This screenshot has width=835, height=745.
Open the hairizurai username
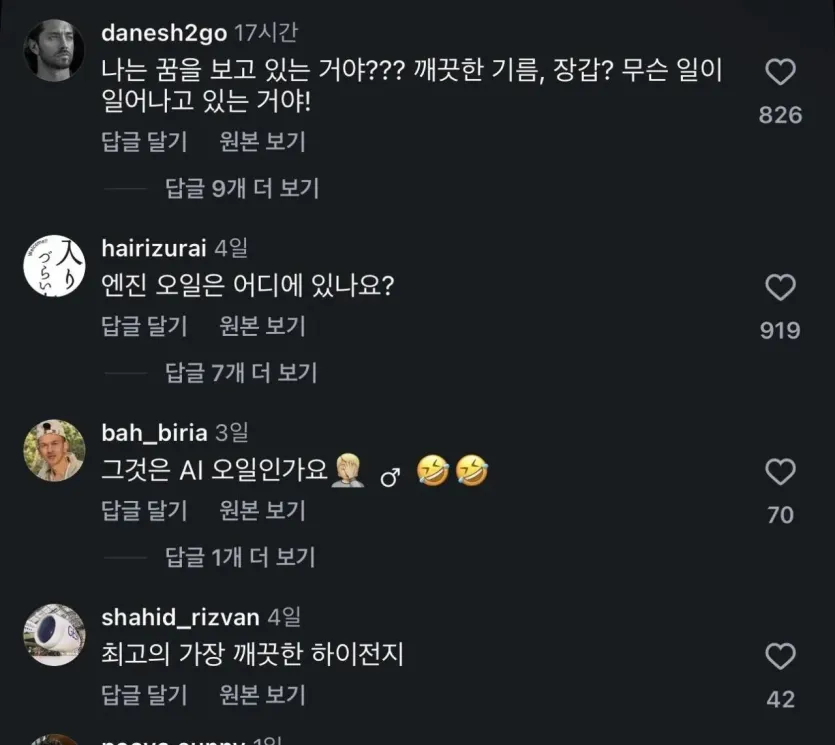[x=154, y=248]
